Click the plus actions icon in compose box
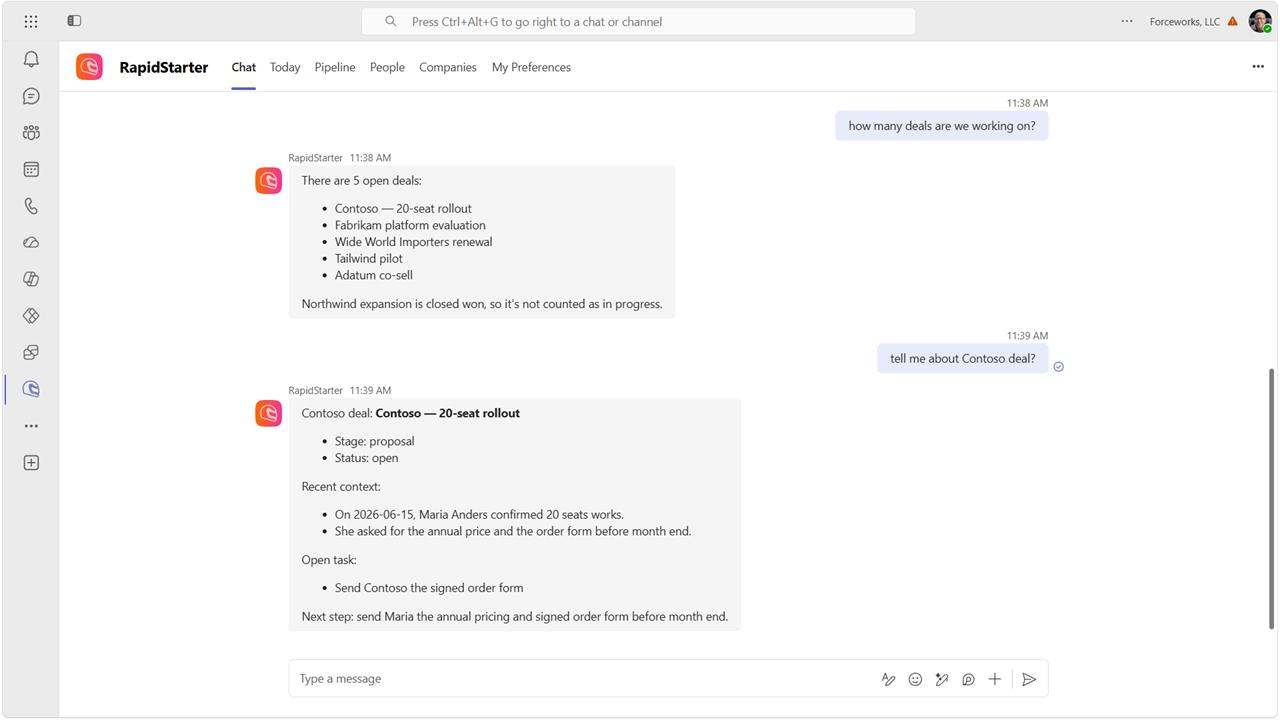 [x=995, y=679]
